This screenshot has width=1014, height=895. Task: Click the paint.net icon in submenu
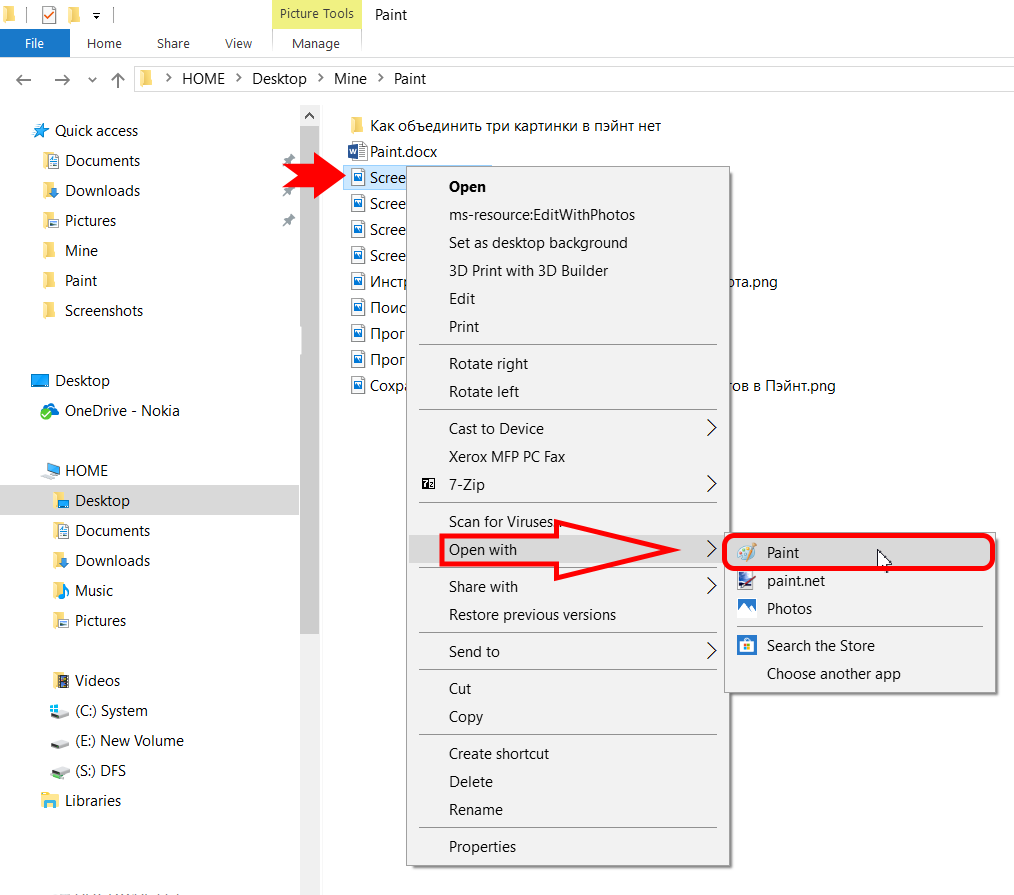point(746,581)
